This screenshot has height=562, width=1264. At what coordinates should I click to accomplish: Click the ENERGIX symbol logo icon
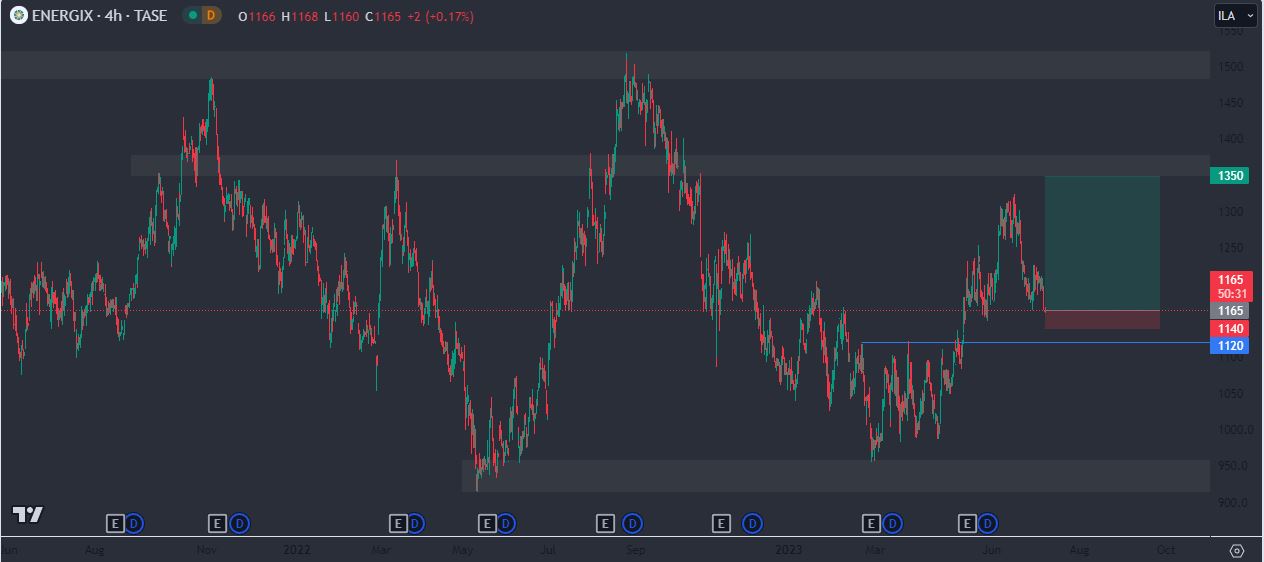click(x=18, y=16)
